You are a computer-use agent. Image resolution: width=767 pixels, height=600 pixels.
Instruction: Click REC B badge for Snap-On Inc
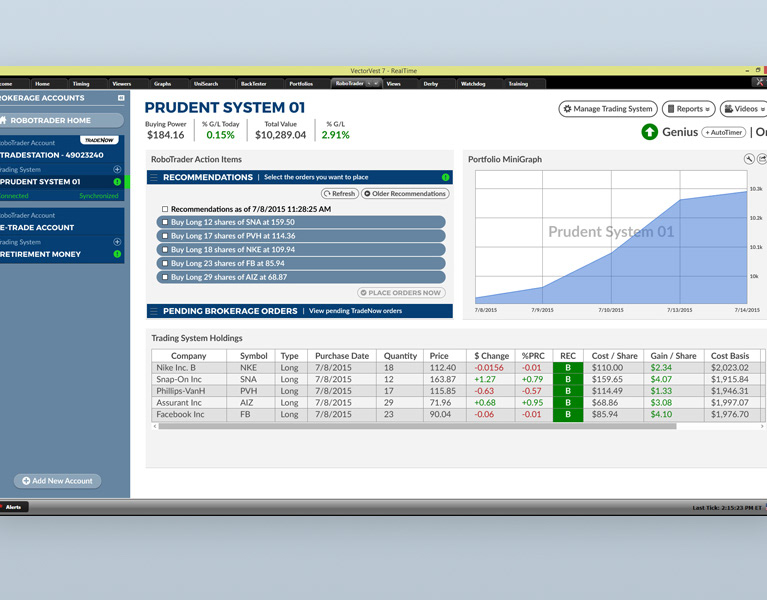tap(568, 379)
